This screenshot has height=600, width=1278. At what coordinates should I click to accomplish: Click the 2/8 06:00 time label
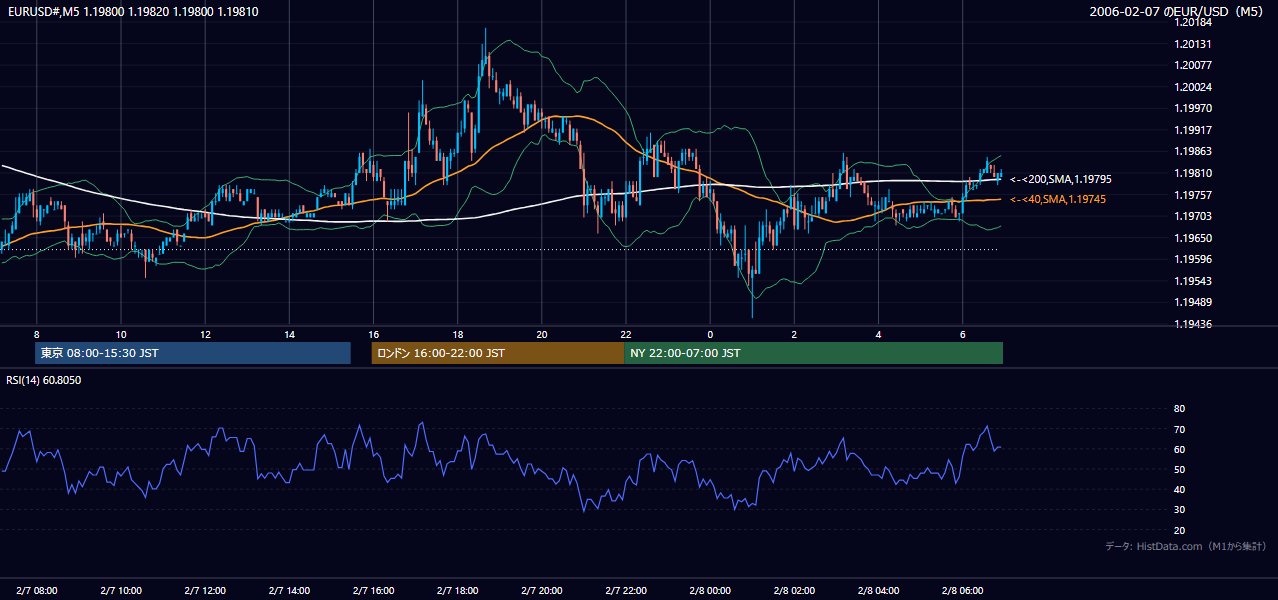962,590
